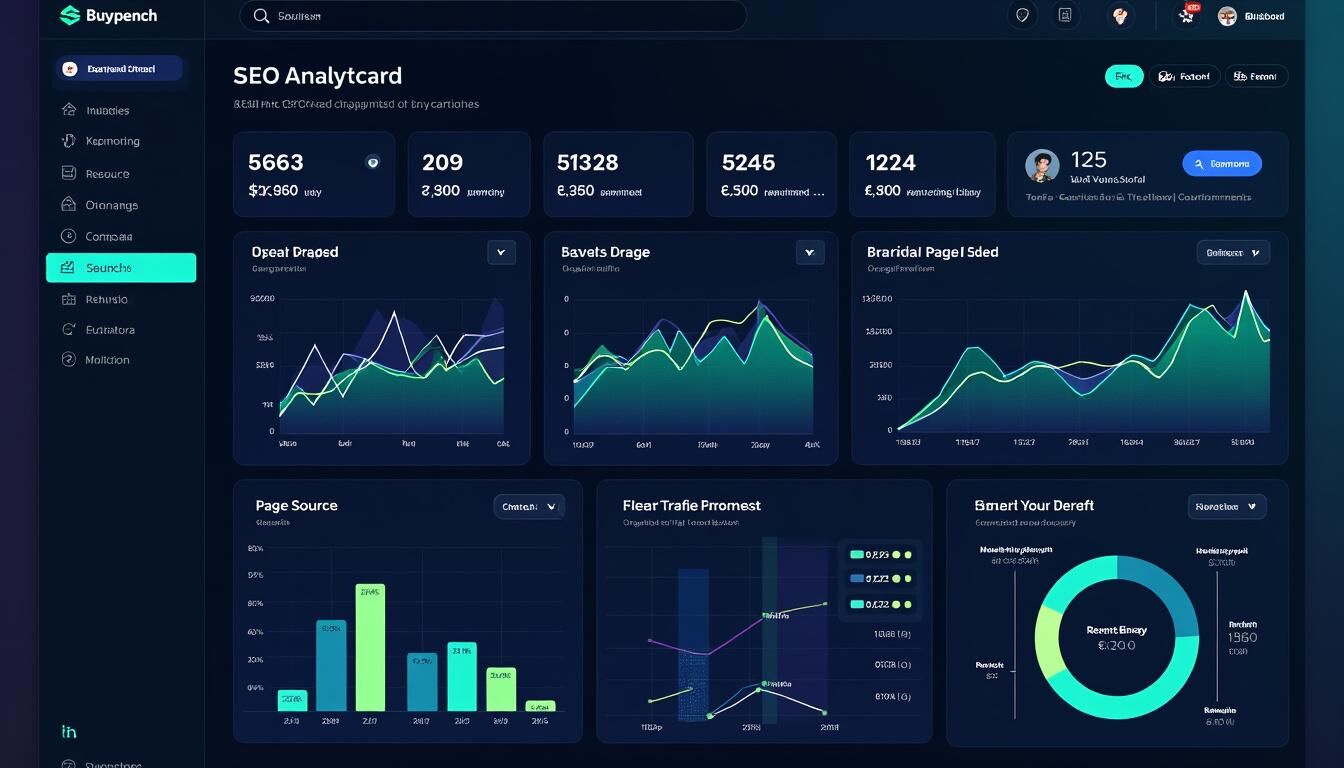This screenshot has height=768, width=1344.
Task: Click the teal color swatch in the legend
Action: click(x=855, y=552)
